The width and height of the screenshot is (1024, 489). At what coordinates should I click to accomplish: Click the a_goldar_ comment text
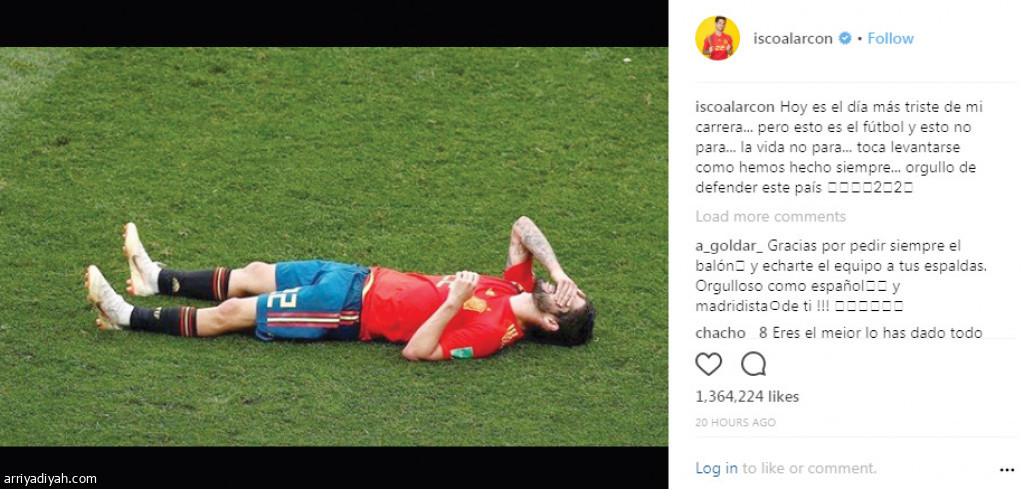pyautogui.click(x=839, y=276)
